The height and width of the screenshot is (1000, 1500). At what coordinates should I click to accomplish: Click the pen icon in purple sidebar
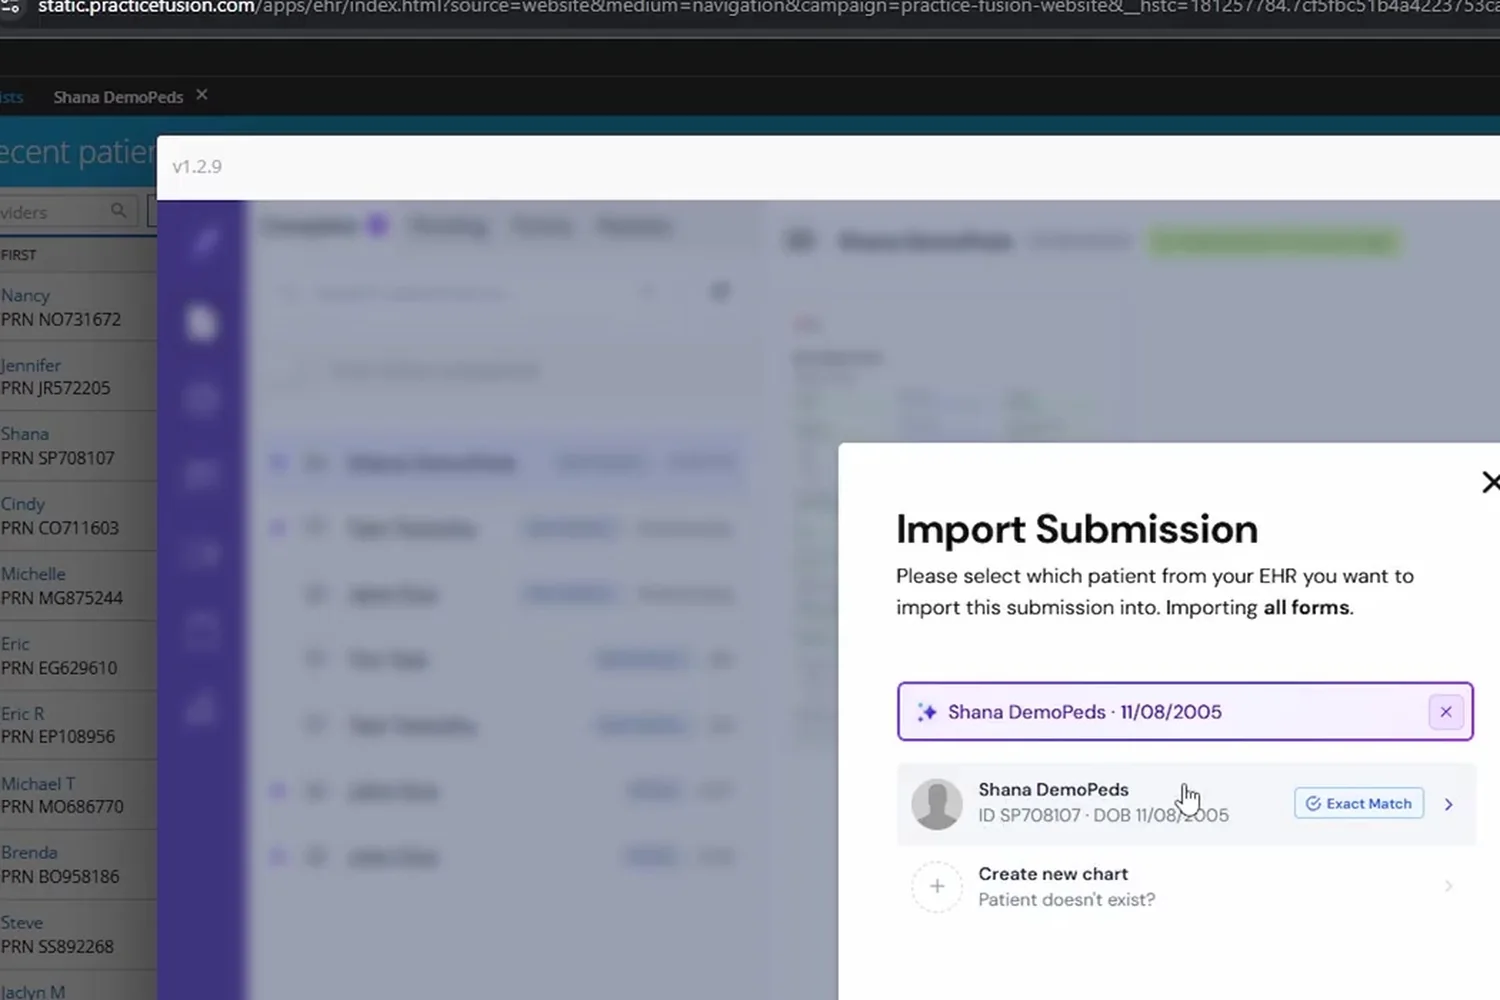203,243
